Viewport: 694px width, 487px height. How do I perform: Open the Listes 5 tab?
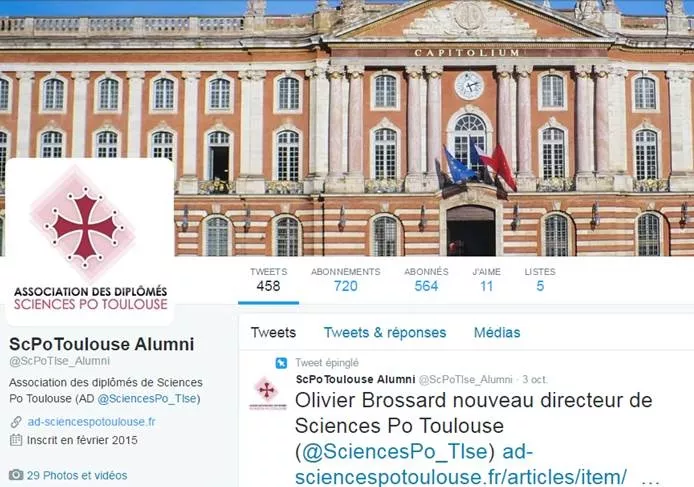point(540,280)
